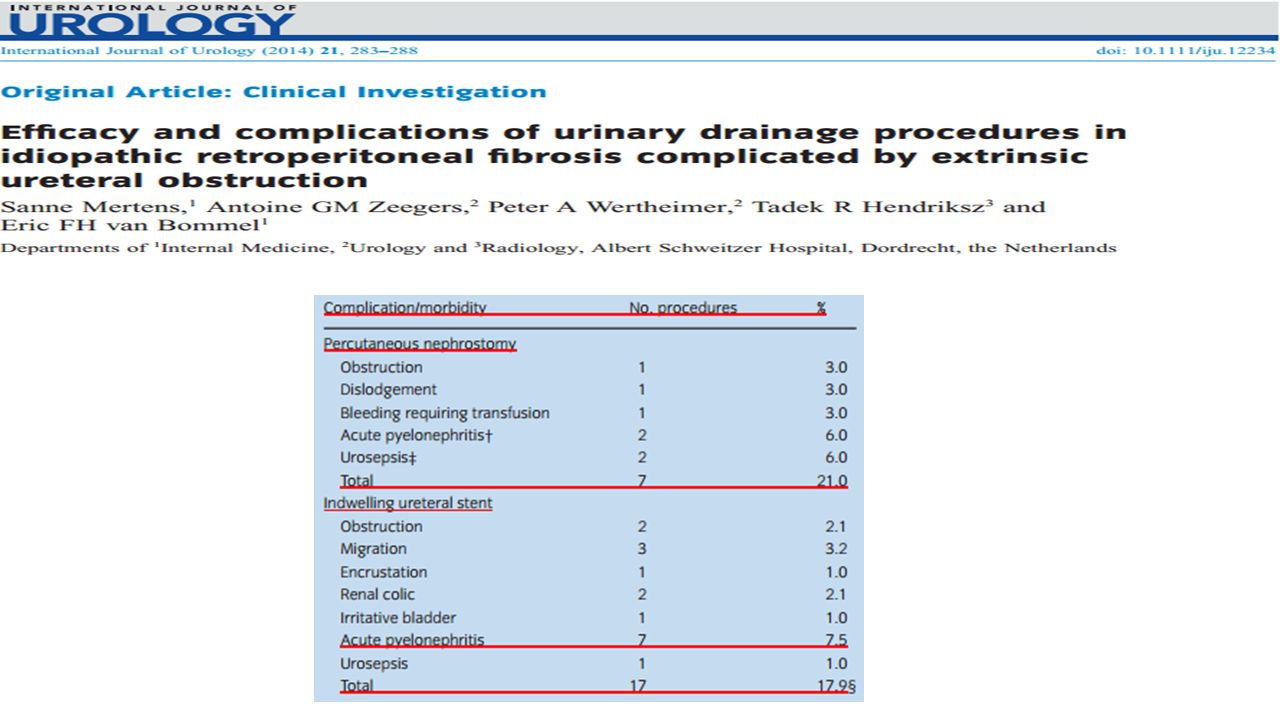Click the article title about urinary drainage procedures
1280x720 pixels.
pos(564,156)
